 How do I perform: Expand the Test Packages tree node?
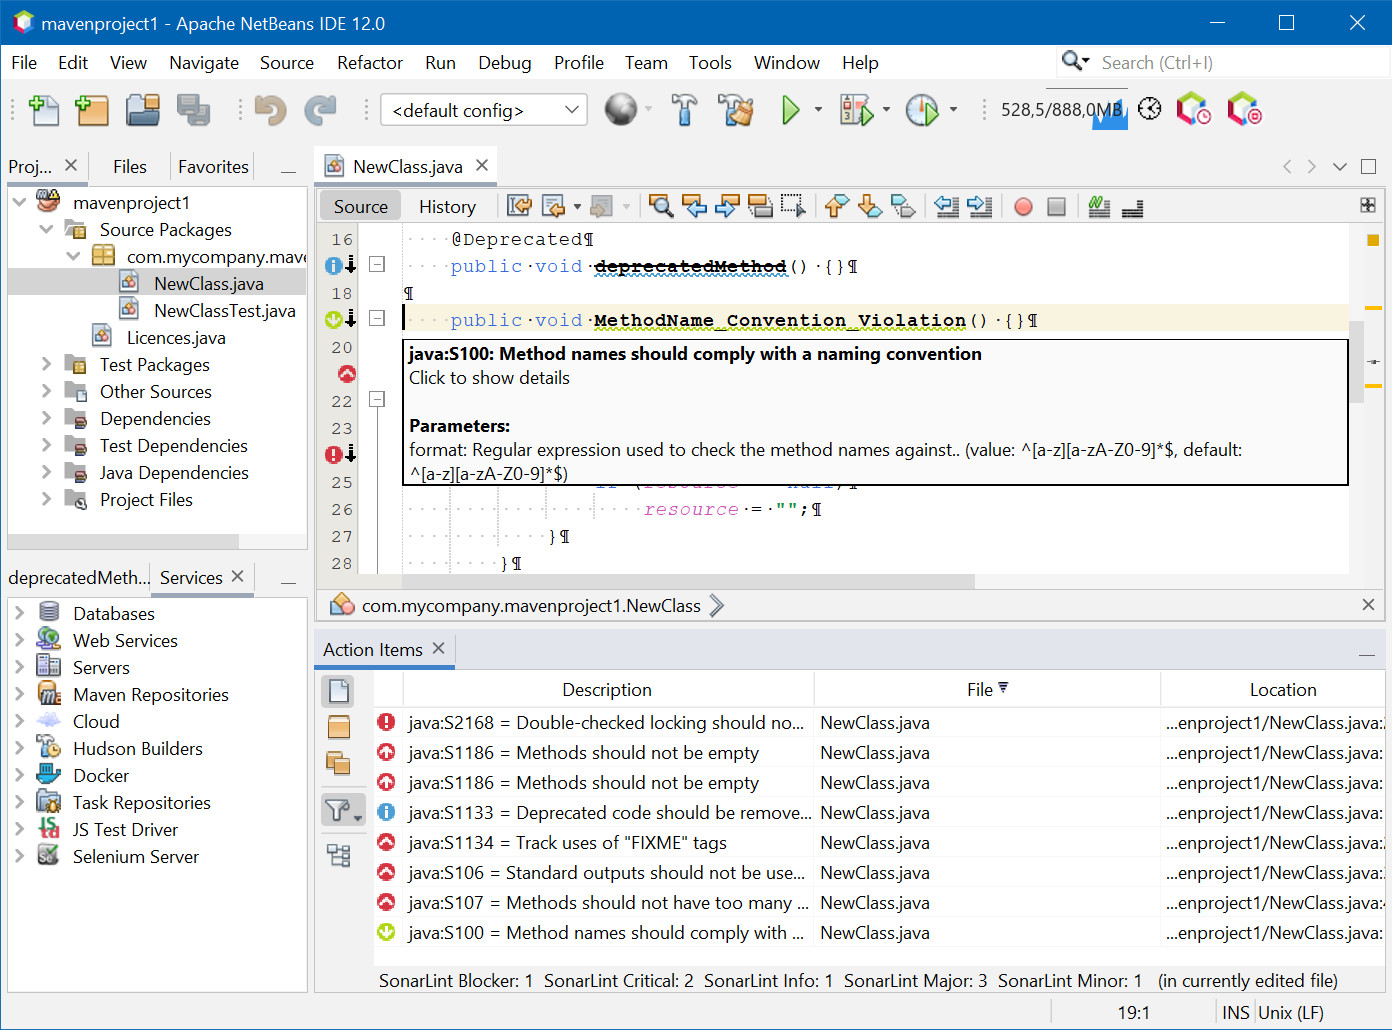click(x=46, y=364)
